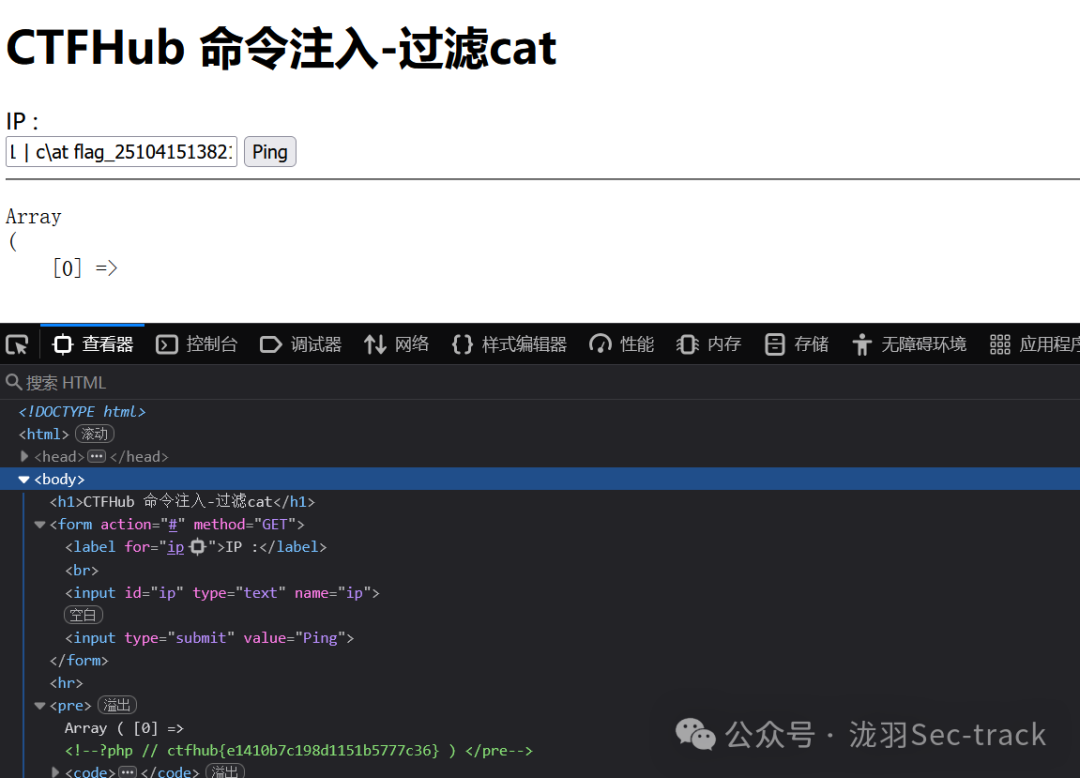Select the input id="ip" element row

click(222, 593)
